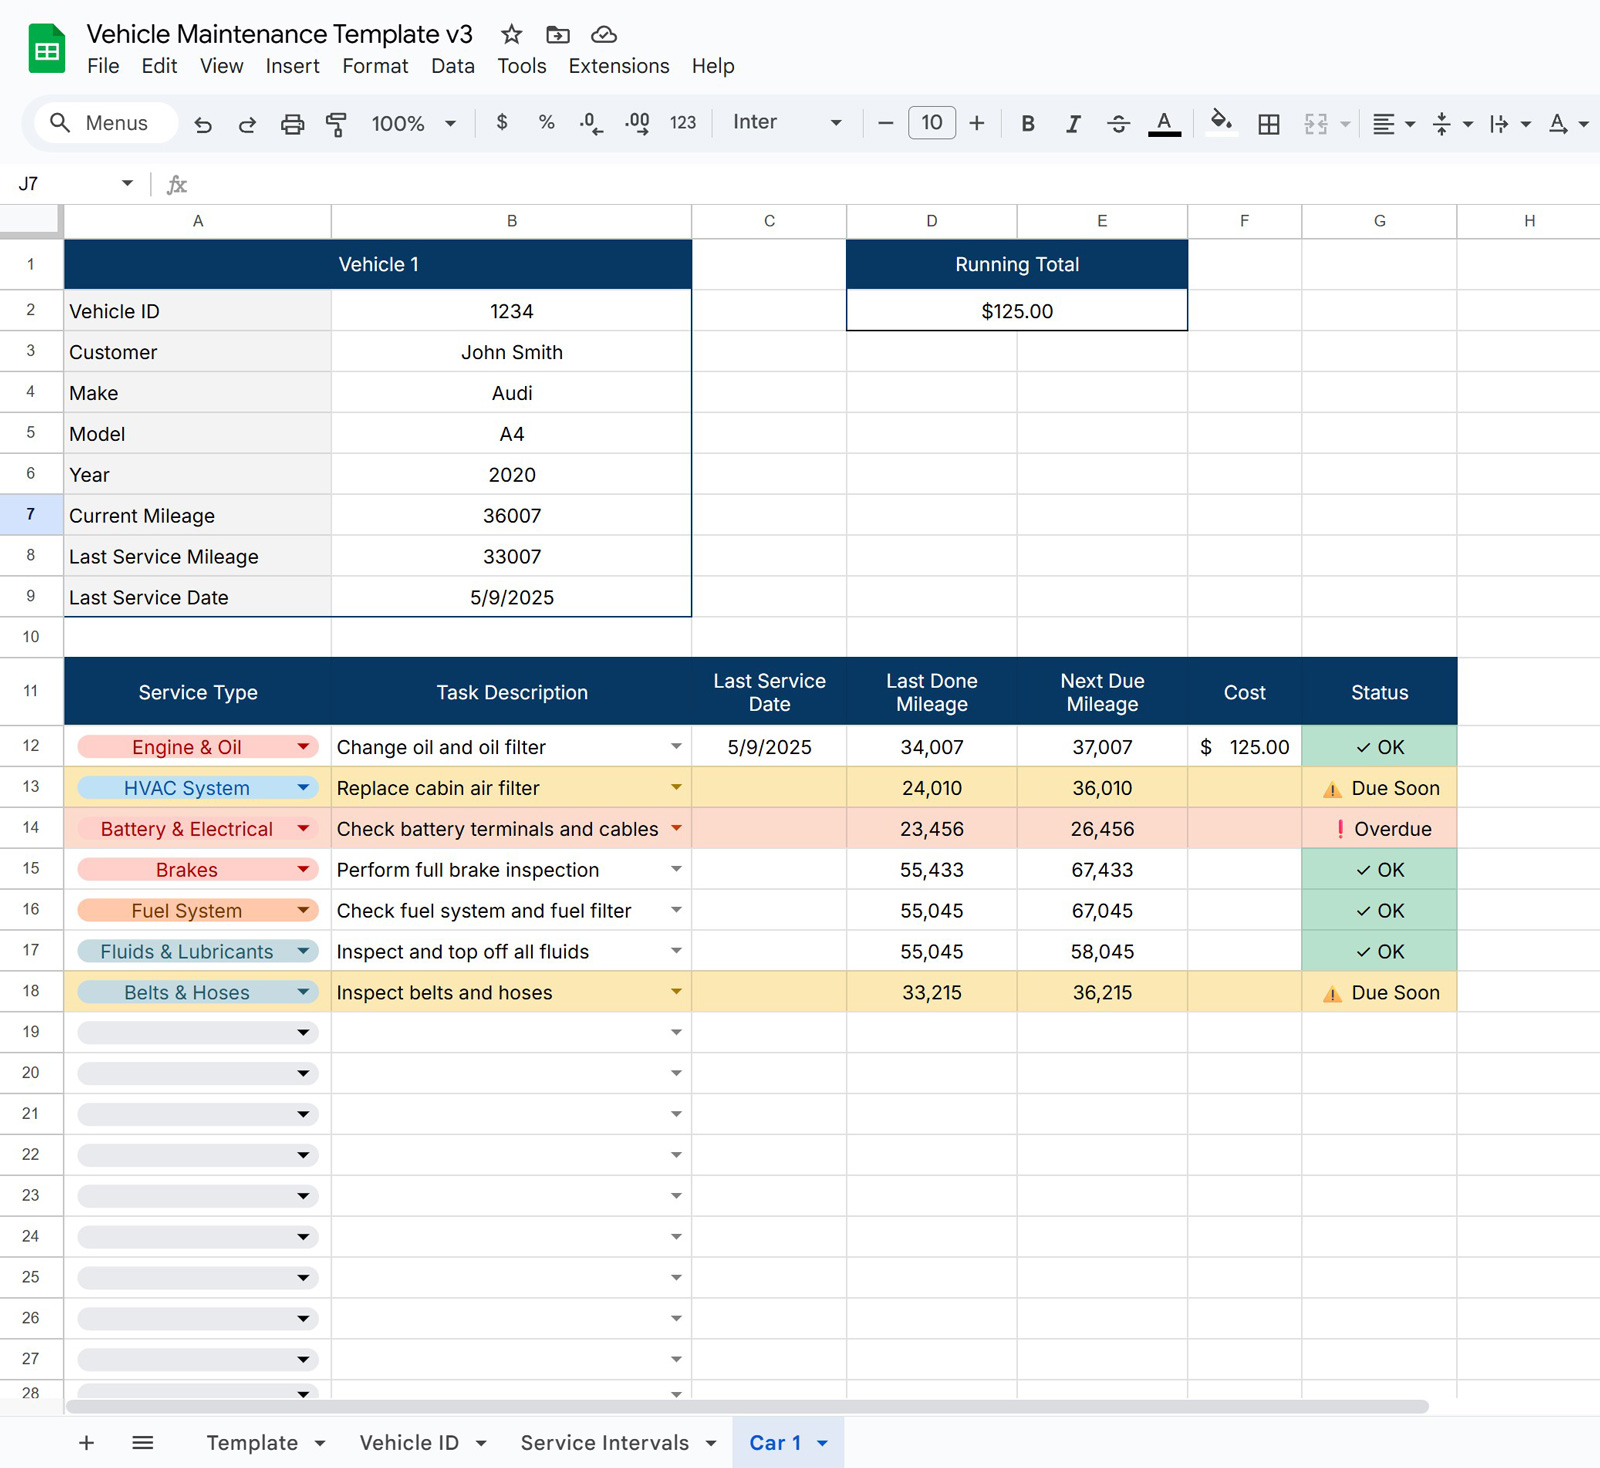The image size is (1600, 1468).
Task: Click the Print icon
Action: point(292,124)
